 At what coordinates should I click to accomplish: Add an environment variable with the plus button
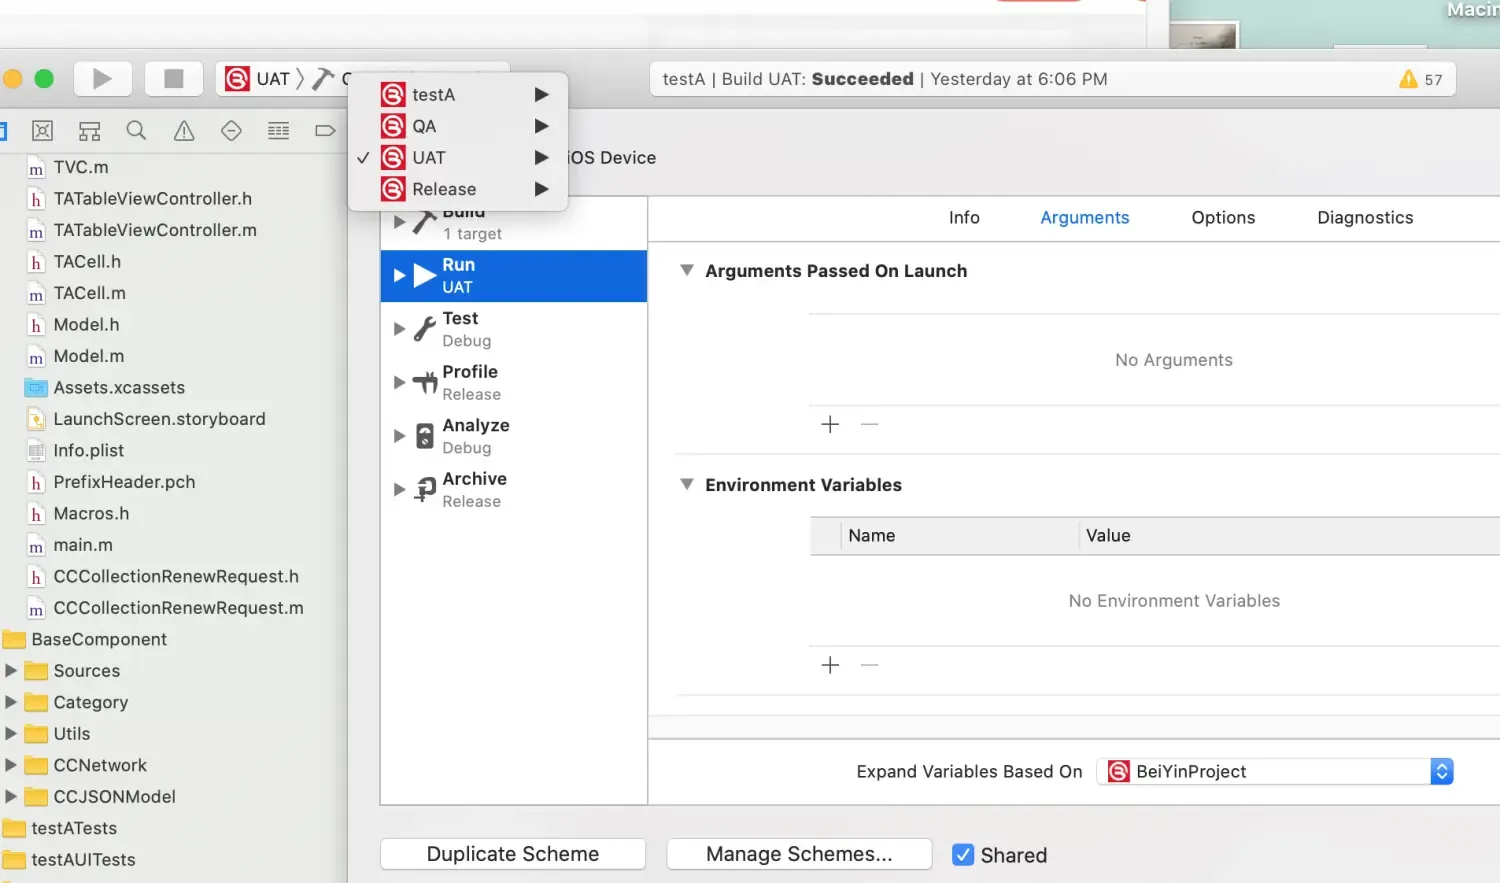pos(829,664)
